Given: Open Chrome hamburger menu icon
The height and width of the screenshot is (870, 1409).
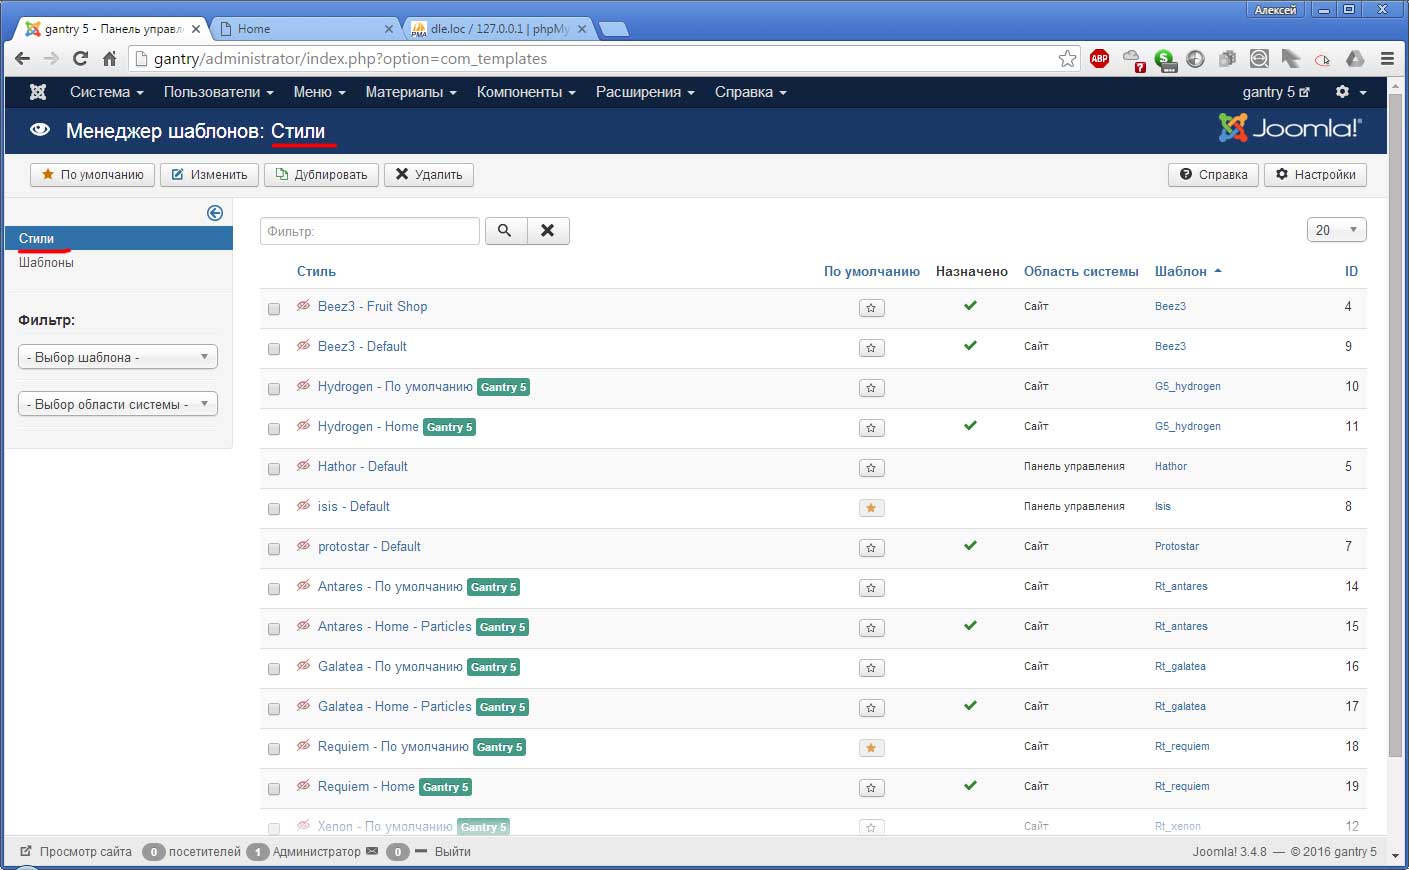Looking at the screenshot, I should (1387, 59).
